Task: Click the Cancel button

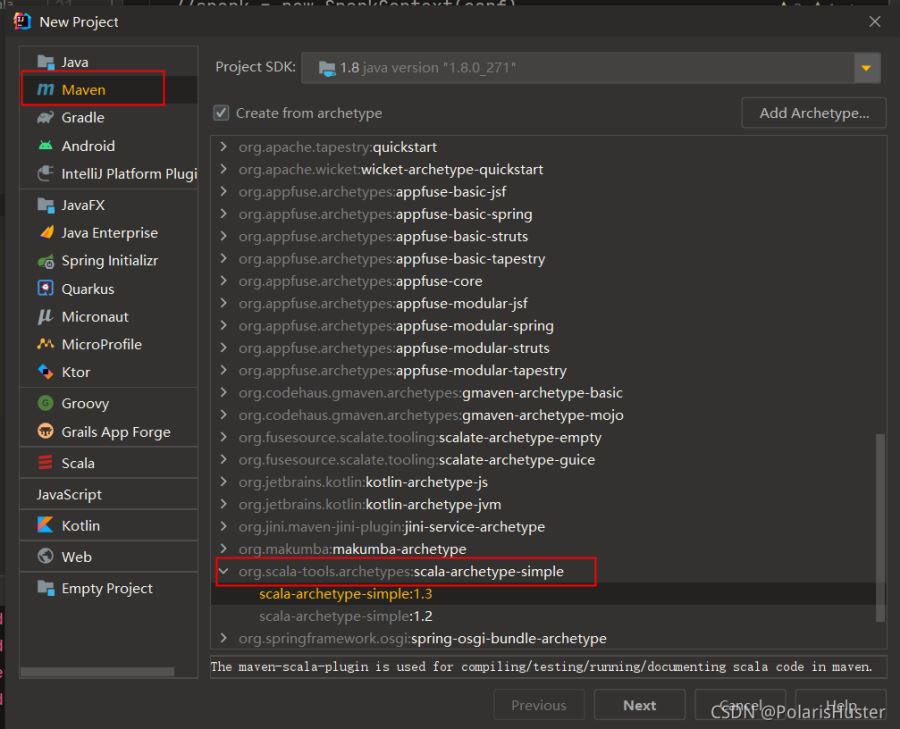Action: pyautogui.click(x=740, y=705)
